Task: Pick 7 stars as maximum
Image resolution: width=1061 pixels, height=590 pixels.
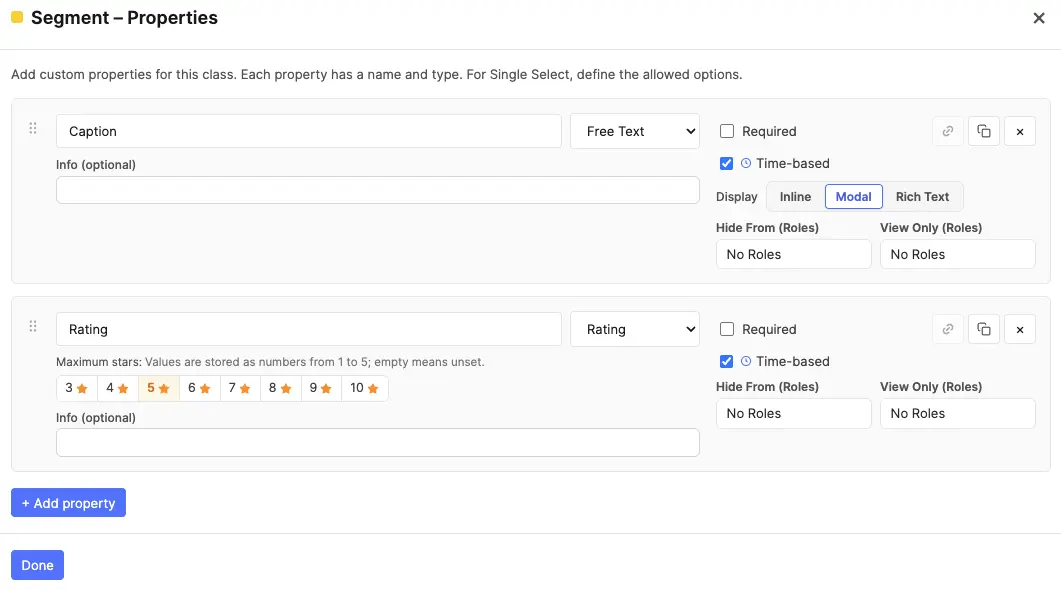Action: (240, 388)
